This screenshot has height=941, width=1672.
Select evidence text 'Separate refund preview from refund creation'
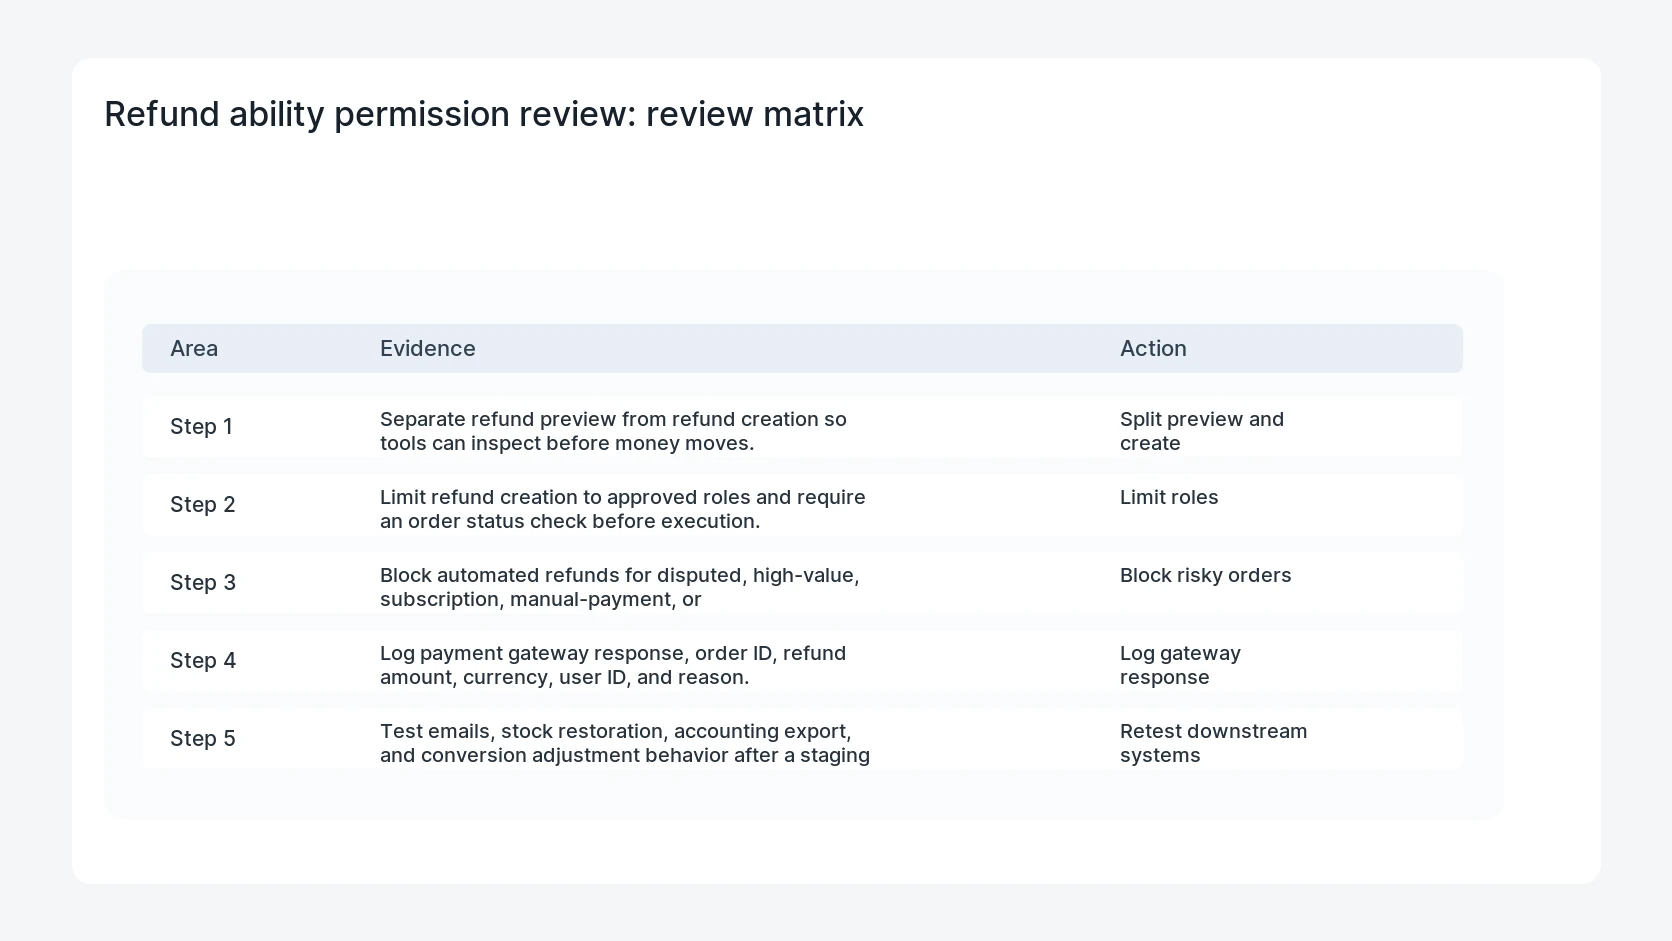[600, 419]
